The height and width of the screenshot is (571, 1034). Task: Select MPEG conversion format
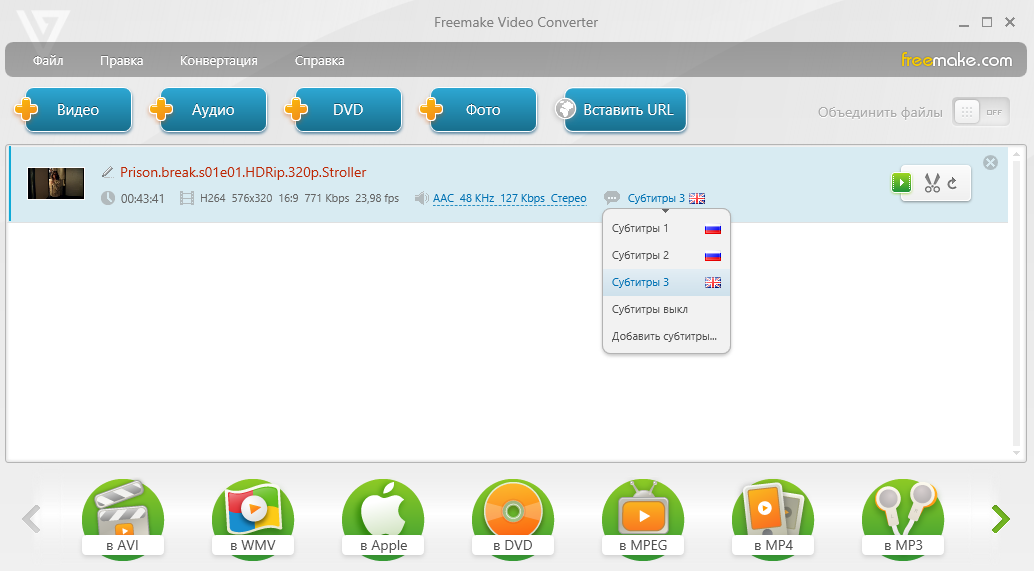pos(642,518)
